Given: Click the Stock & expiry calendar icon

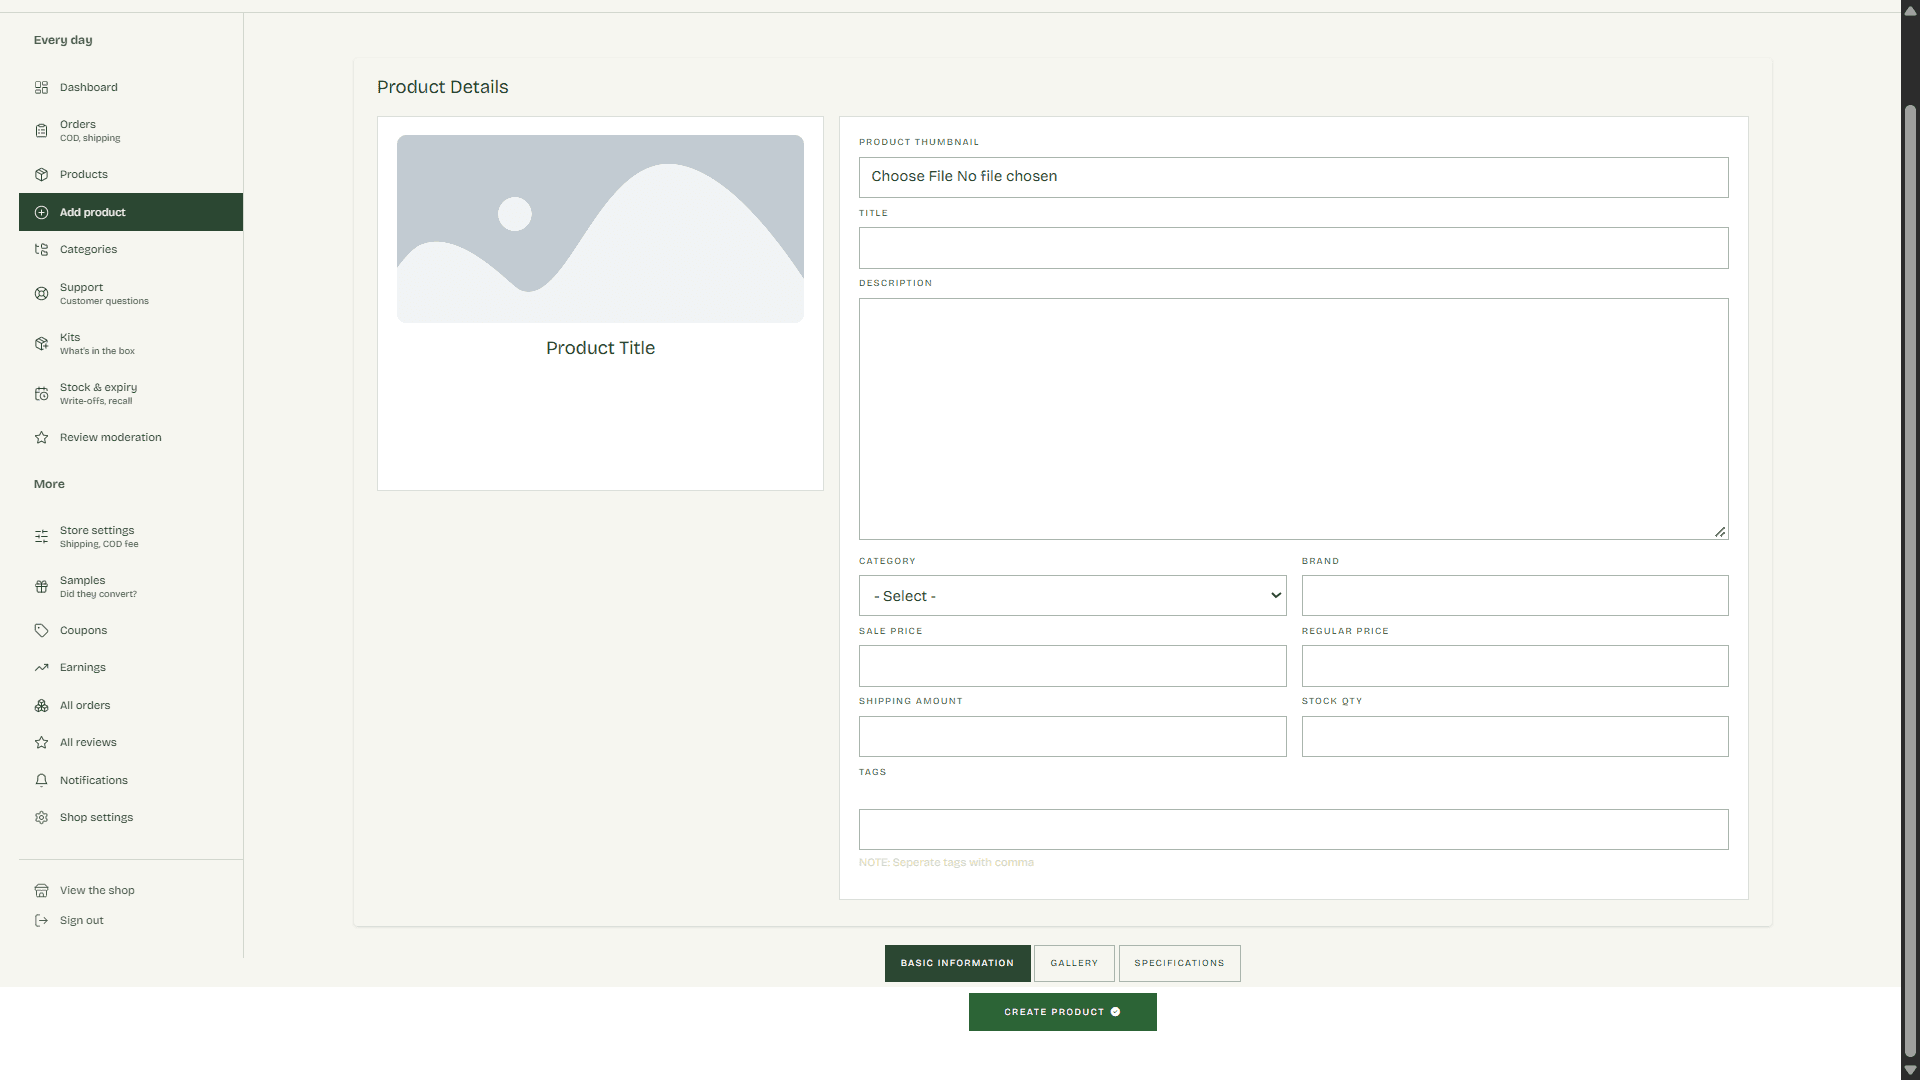Looking at the screenshot, I should [x=41, y=394].
